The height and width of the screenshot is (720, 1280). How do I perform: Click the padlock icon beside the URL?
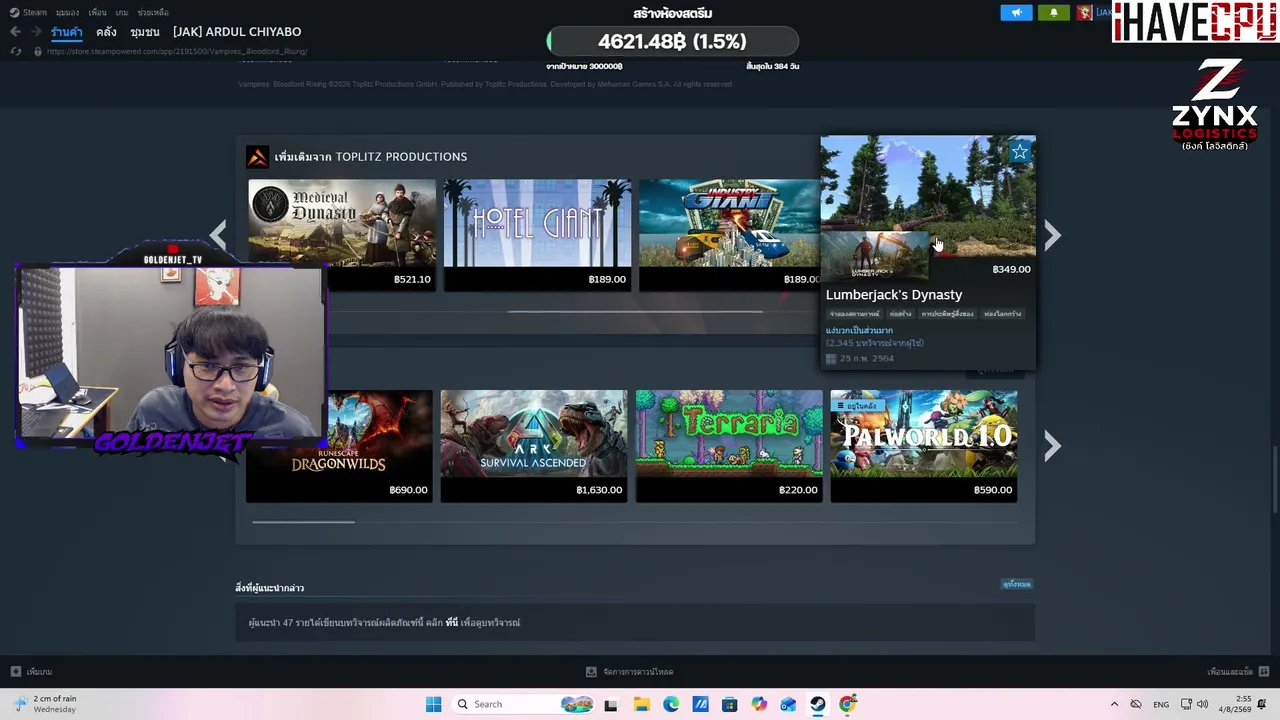point(38,51)
